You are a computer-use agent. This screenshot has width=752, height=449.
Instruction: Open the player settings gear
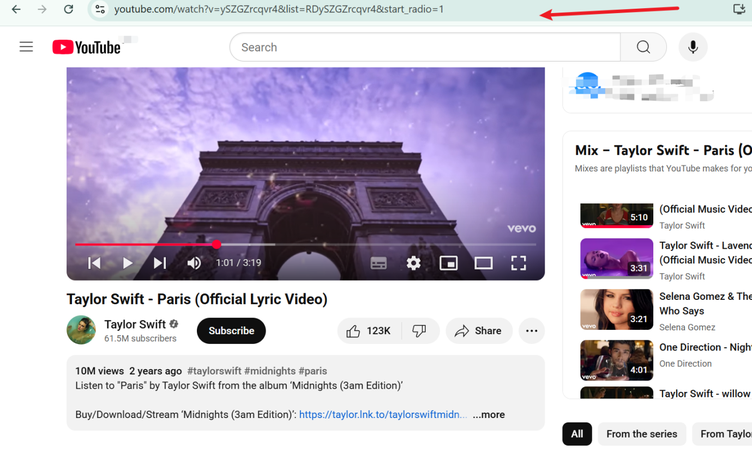(x=413, y=263)
